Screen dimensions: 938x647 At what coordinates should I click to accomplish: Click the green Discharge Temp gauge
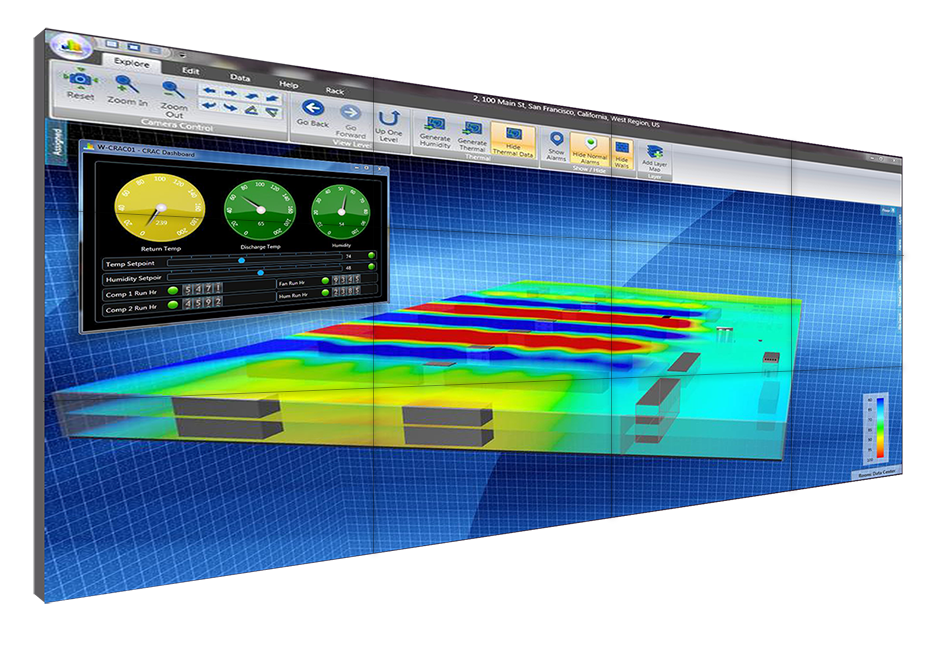pyautogui.click(x=260, y=210)
